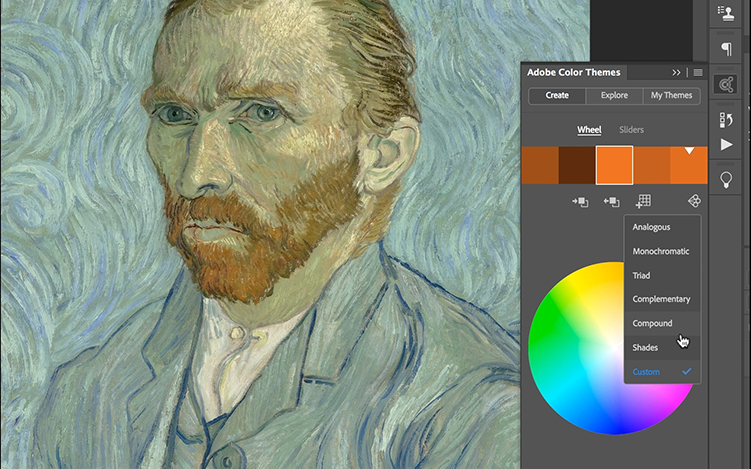Screen dimensions: 751x469
Task: Open the History panel icon
Action: tap(727, 119)
